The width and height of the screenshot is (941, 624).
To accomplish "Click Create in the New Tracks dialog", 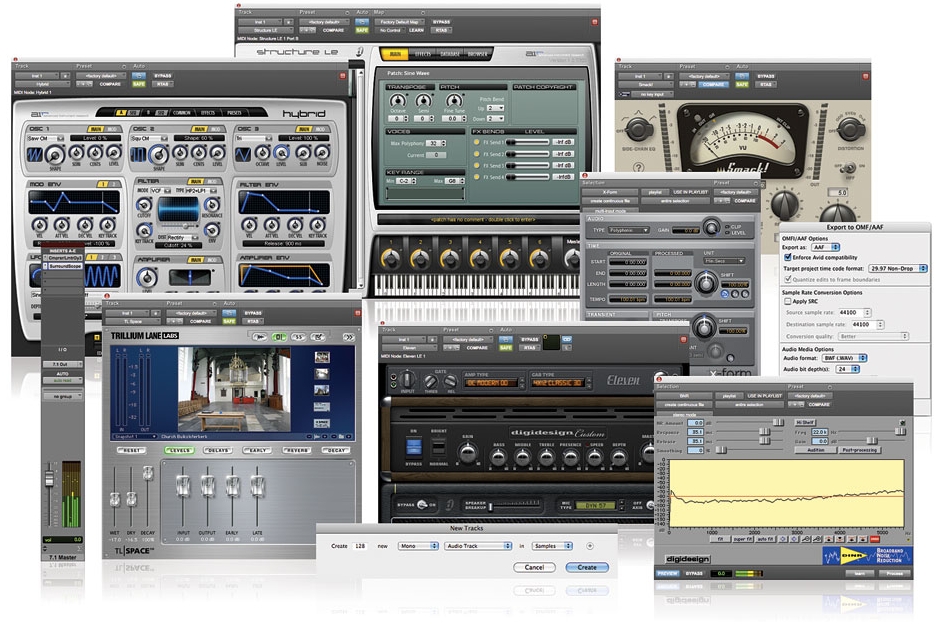I will click(587, 567).
